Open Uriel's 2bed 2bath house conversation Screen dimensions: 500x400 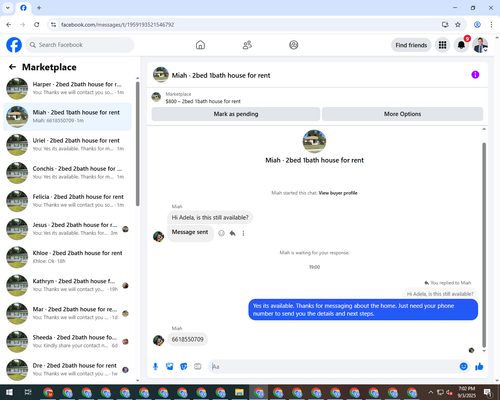[67, 145]
